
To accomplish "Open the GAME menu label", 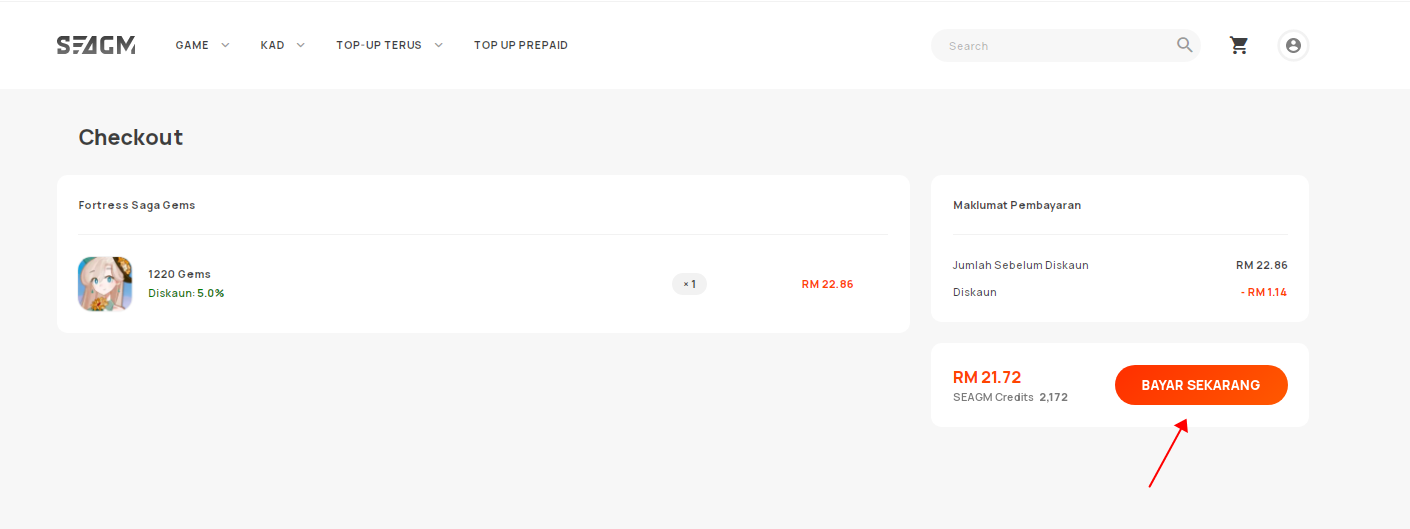I will point(192,45).
